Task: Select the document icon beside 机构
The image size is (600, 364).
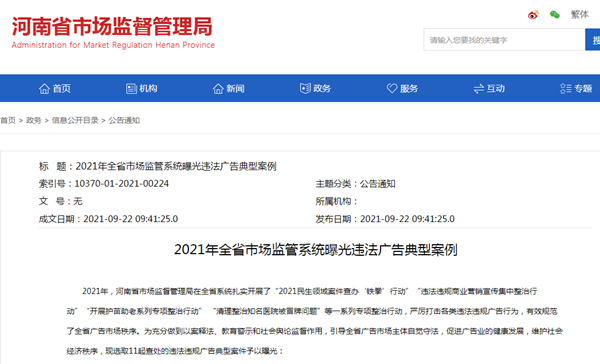Action: (131, 89)
